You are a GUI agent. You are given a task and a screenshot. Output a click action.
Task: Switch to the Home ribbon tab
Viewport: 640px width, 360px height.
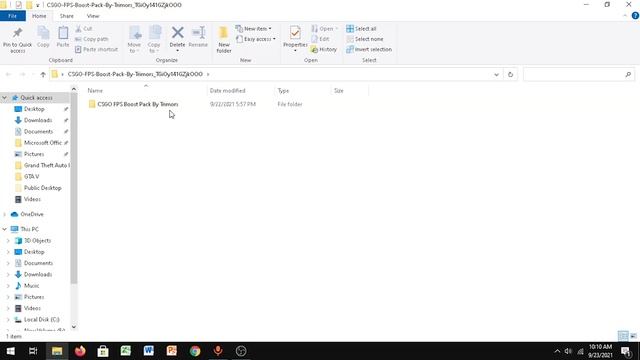[39, 16]
